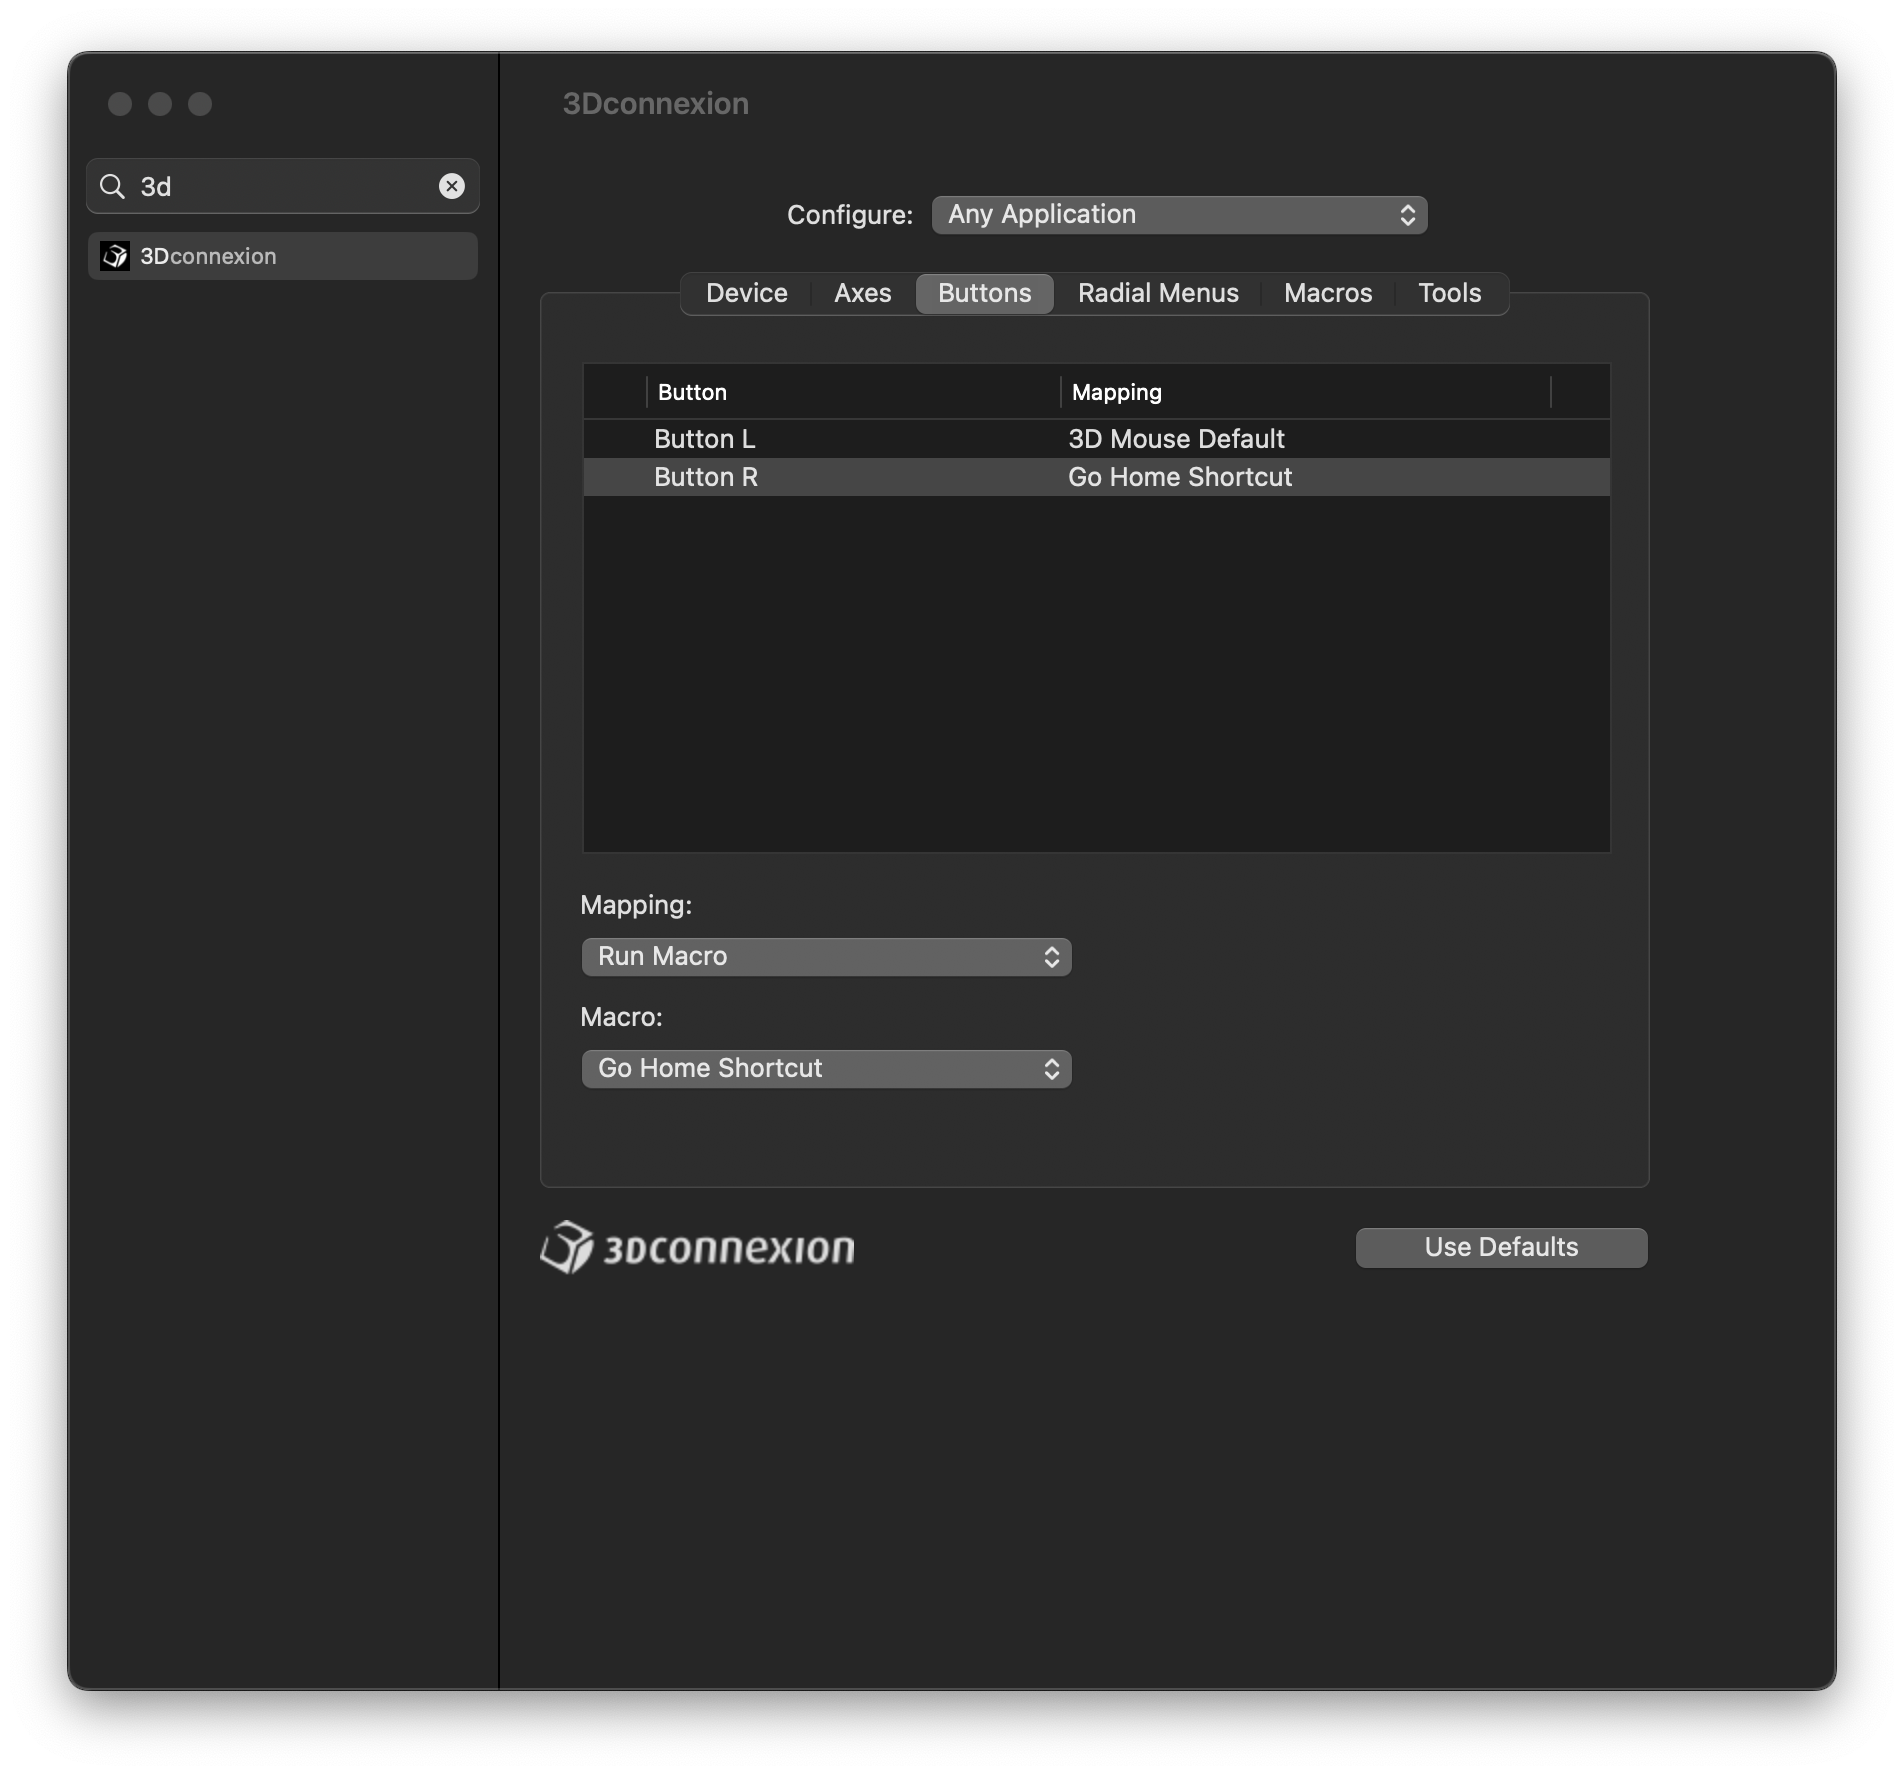Open the Tools tab
This screenshot has width=1904, height=1774.
point(1450,293)
